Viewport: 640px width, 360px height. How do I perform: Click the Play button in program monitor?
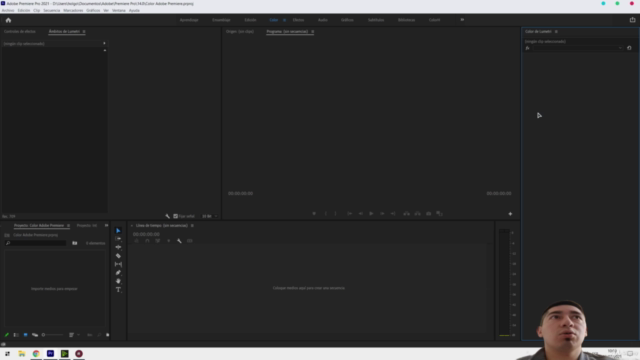371,214
